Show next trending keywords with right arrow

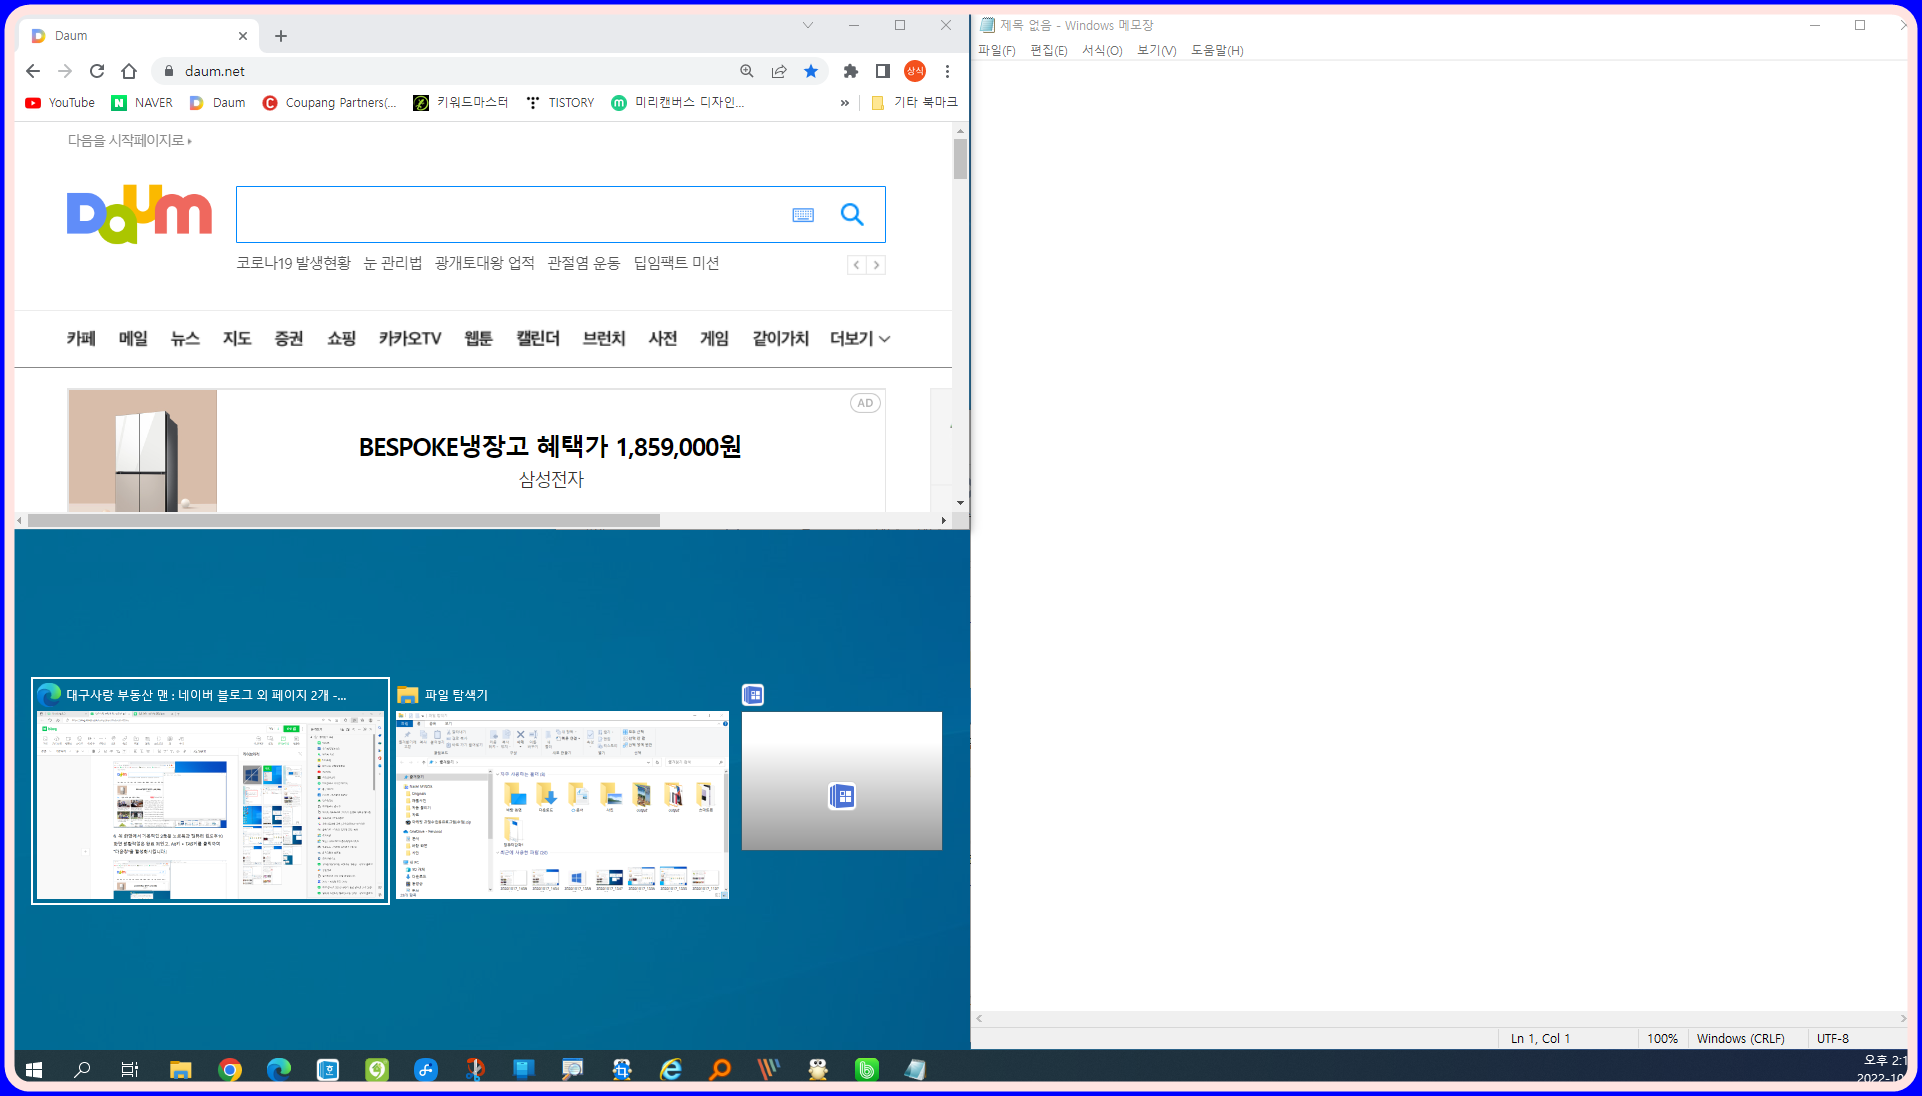coord(876,265)
